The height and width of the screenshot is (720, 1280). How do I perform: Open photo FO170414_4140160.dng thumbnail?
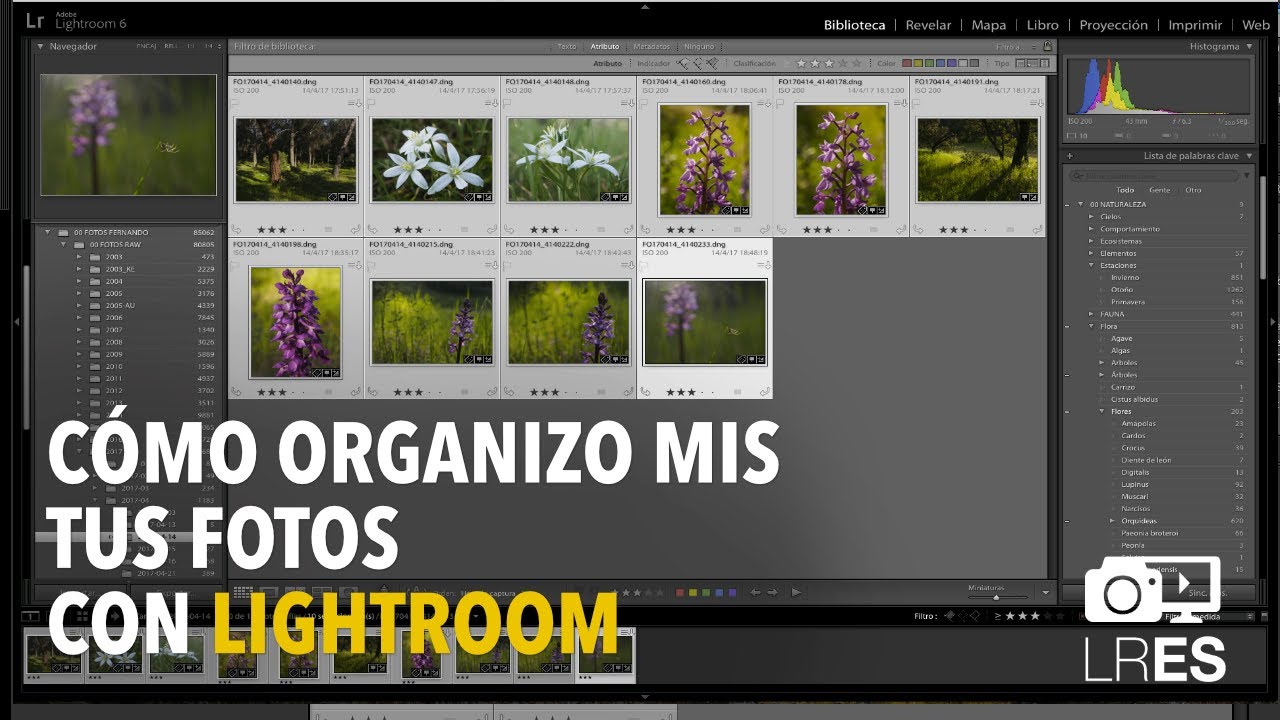click(x=704, y=160)
